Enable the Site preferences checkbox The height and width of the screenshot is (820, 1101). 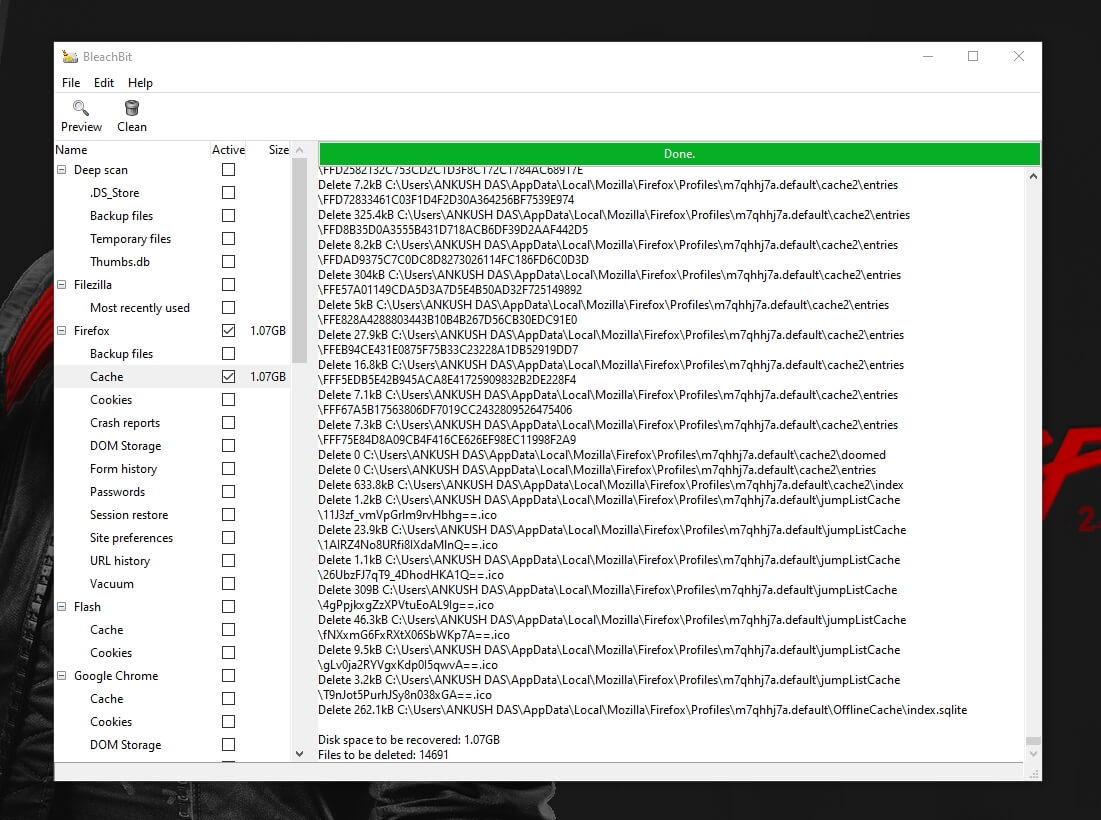tap(228, 538)
